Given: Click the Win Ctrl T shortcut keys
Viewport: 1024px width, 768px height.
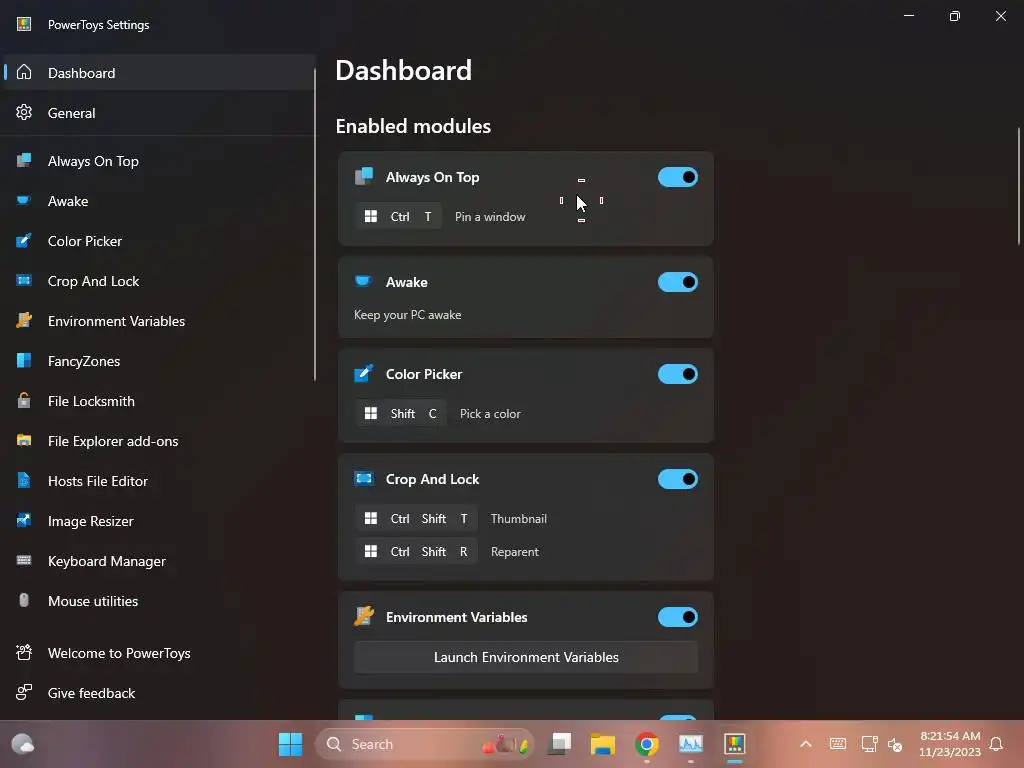Looking at the screenshot, I should pyautogui.click(x=398, y=216).
